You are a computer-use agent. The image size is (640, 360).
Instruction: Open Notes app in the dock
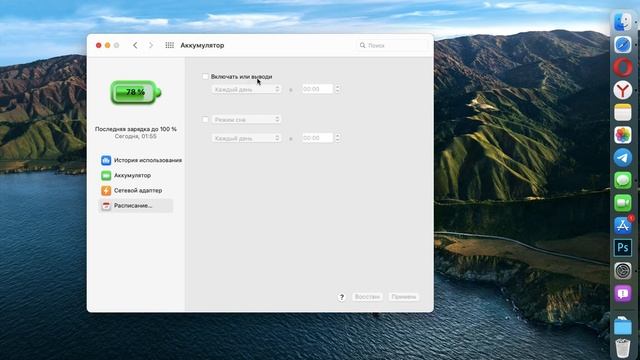(x=623, y=113)
